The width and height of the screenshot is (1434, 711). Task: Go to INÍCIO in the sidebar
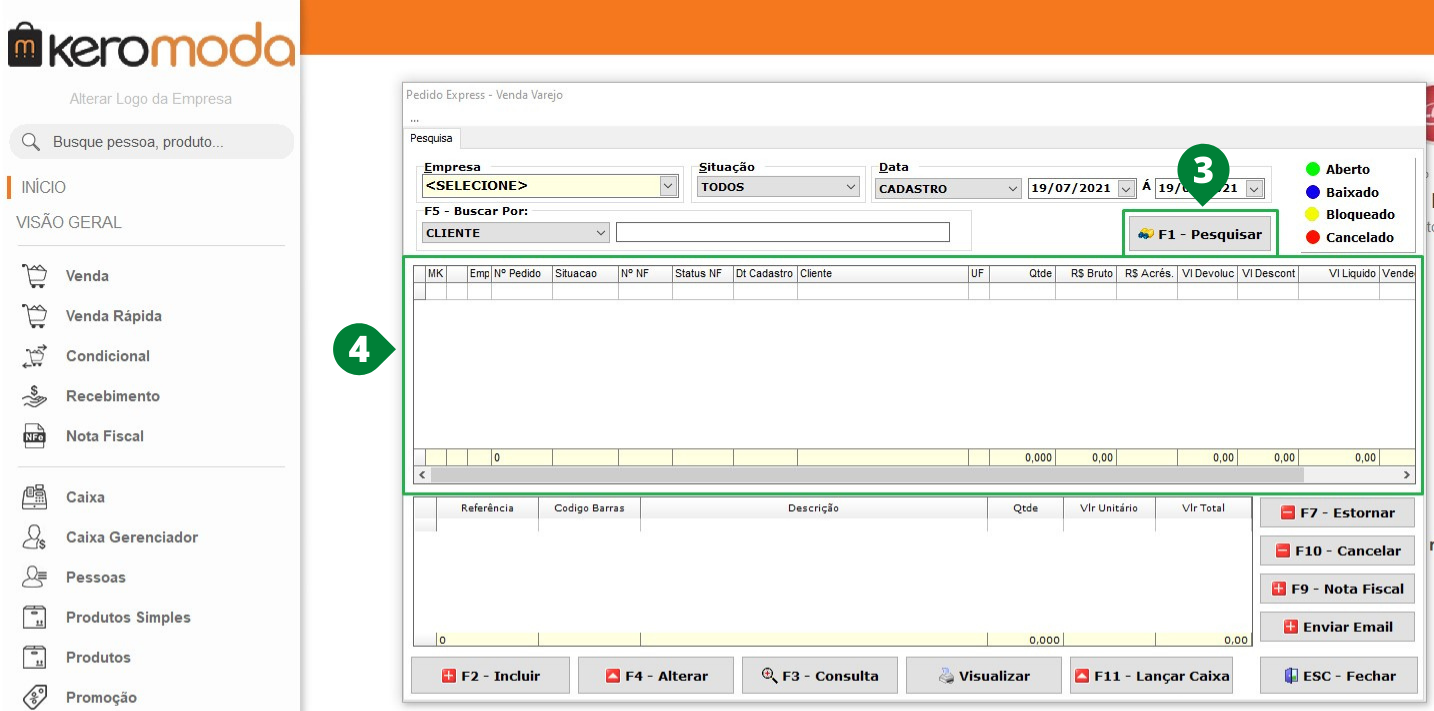44,187
